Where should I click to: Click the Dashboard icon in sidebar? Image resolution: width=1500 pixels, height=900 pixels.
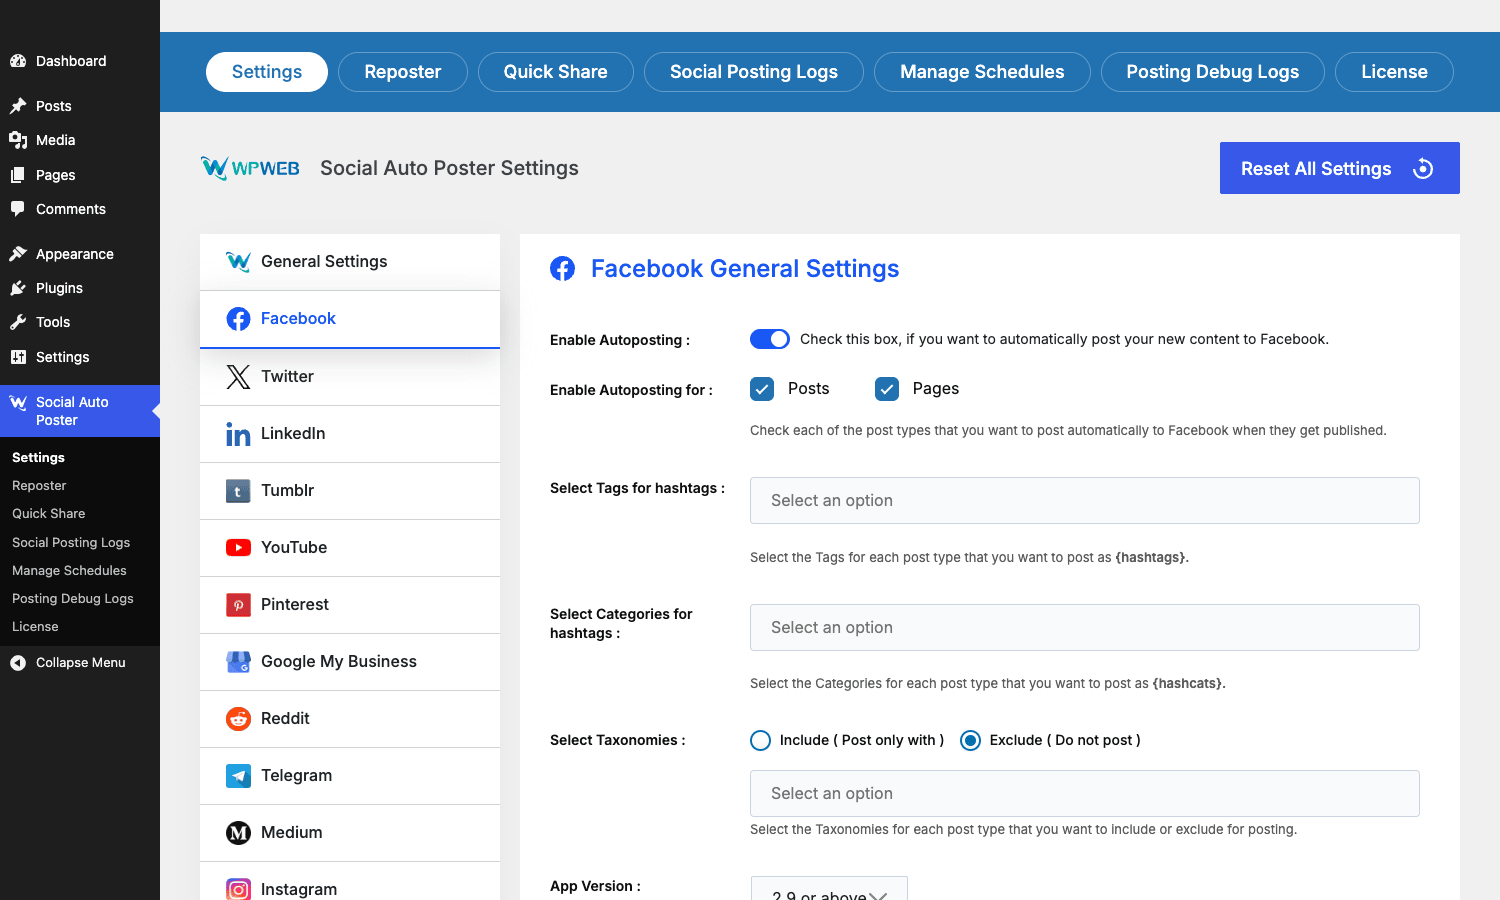[18, 61]
